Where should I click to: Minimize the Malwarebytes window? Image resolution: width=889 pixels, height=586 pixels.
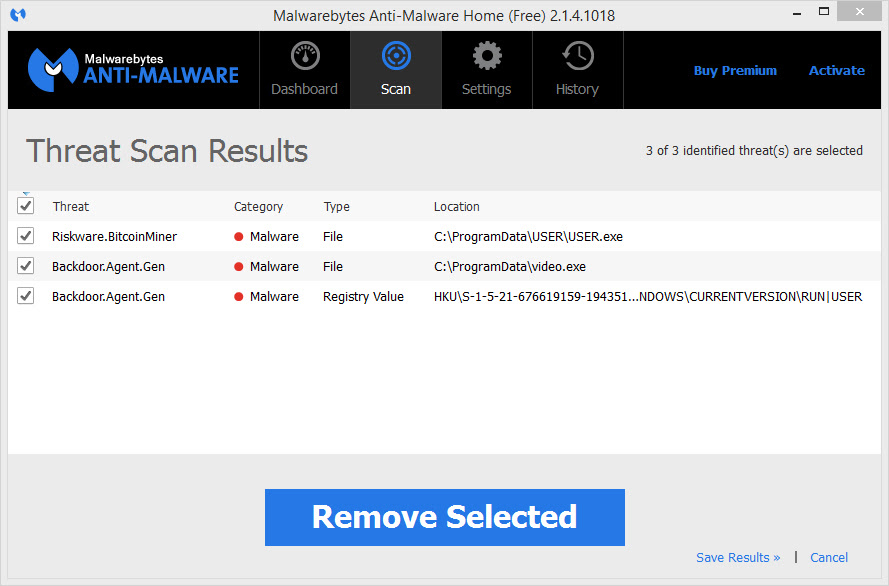[797, 12]
